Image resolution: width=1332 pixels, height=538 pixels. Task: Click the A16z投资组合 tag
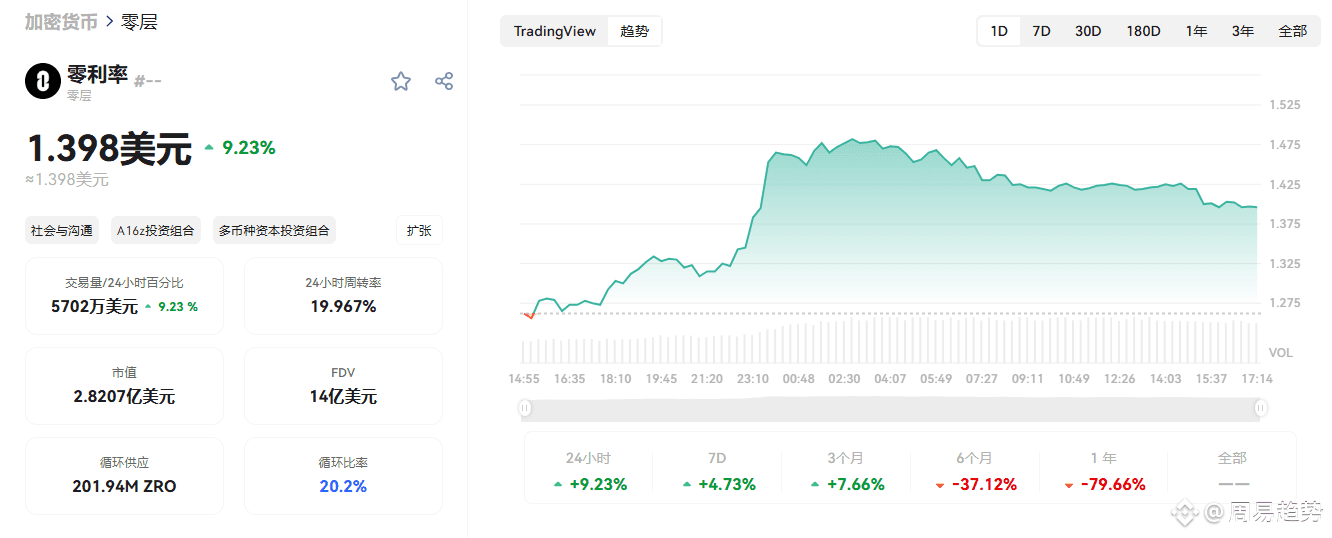pos(155,230)
